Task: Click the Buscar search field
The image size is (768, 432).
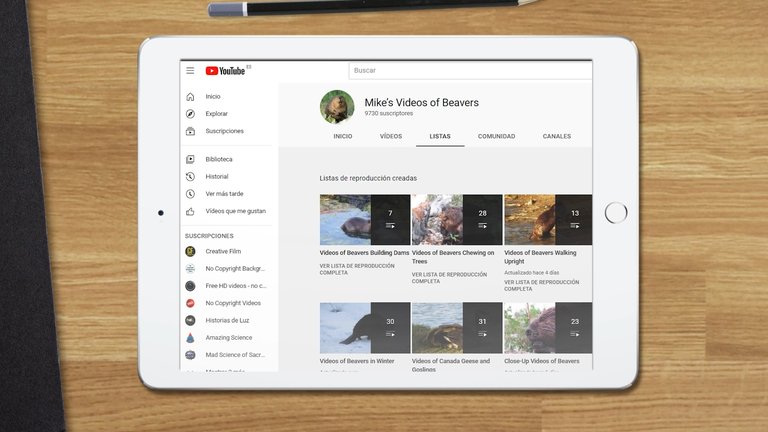Action: click(x=470, y=70)
